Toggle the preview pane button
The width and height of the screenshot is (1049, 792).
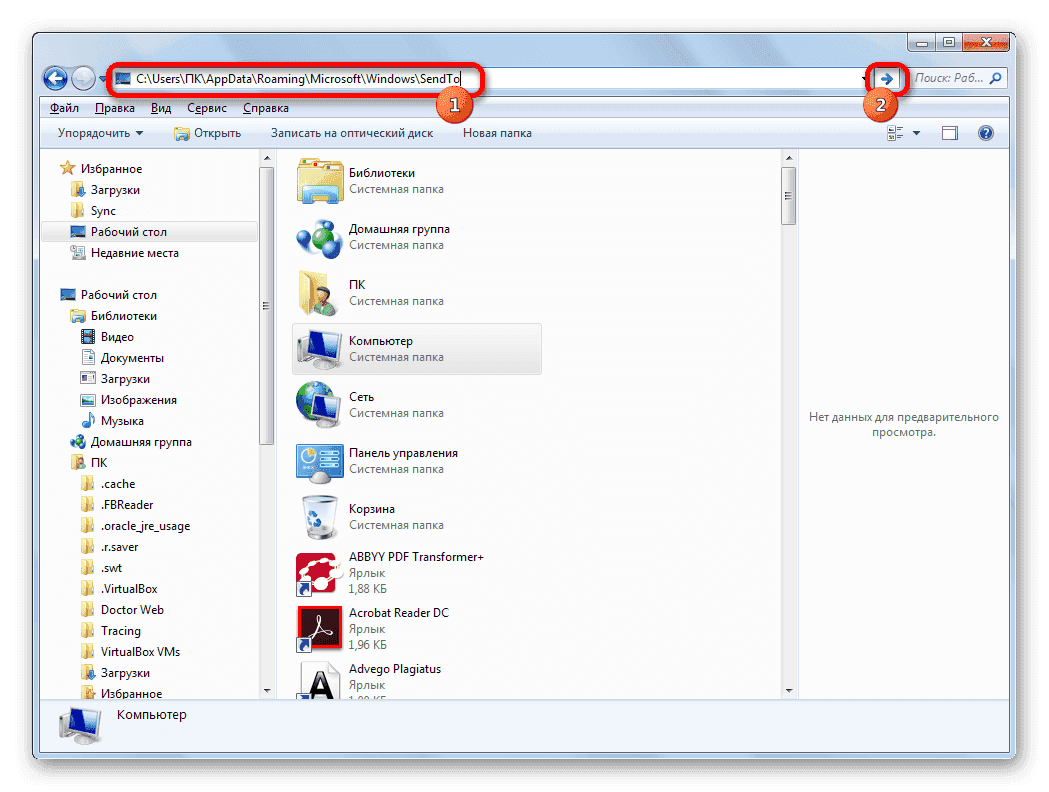[x=949, y=133]
